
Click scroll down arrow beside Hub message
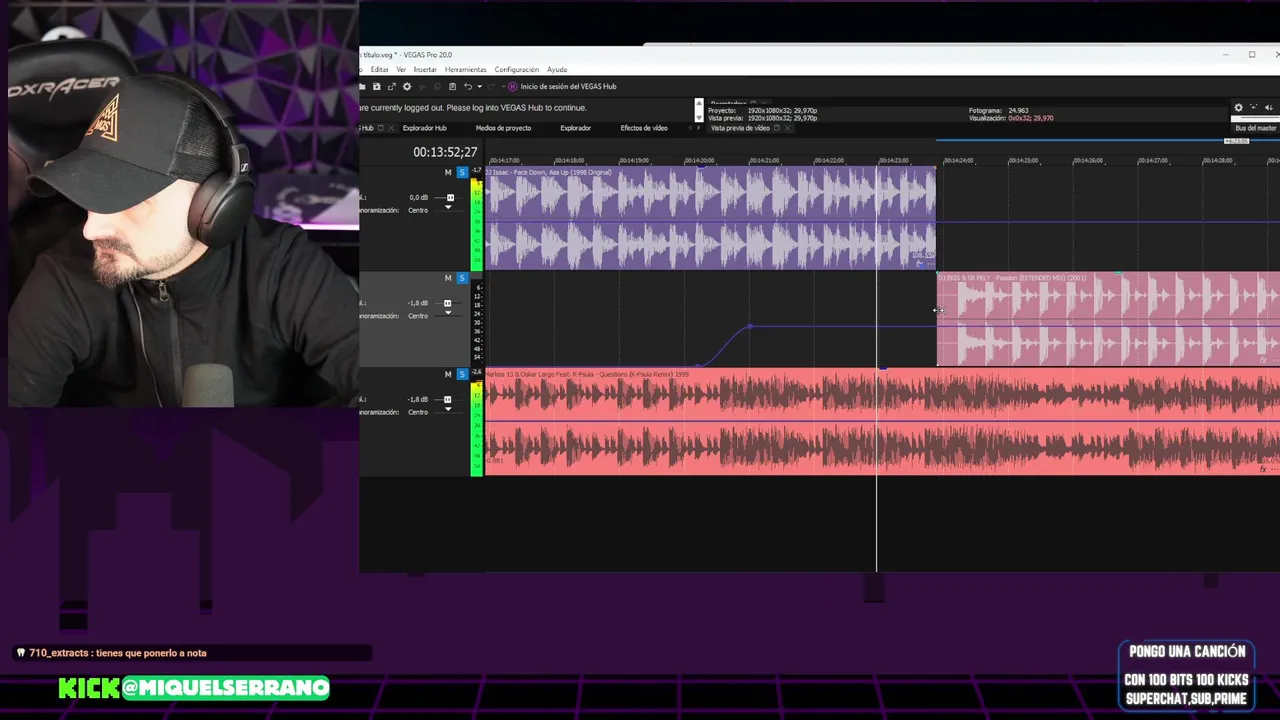699,117
